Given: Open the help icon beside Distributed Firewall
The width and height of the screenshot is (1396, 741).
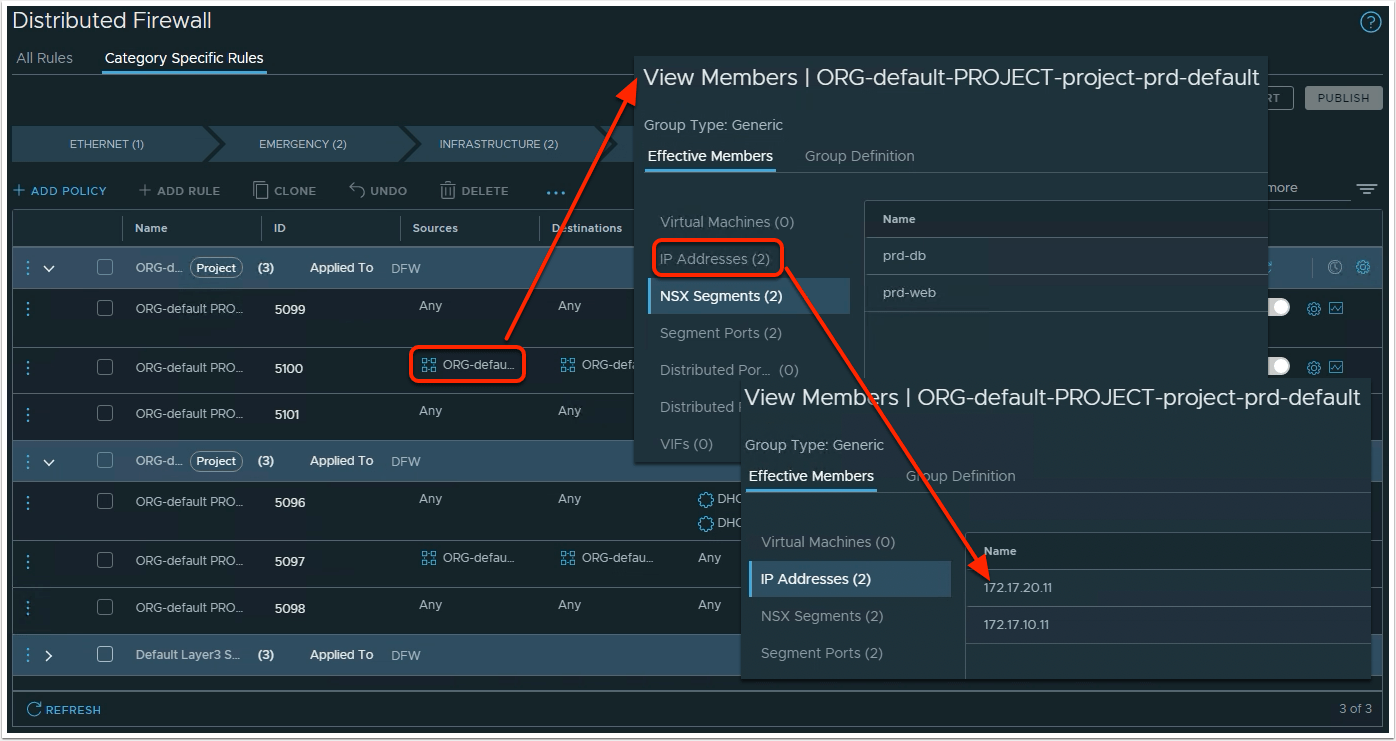Looking at the screenshot, I should coord(1370,23).
